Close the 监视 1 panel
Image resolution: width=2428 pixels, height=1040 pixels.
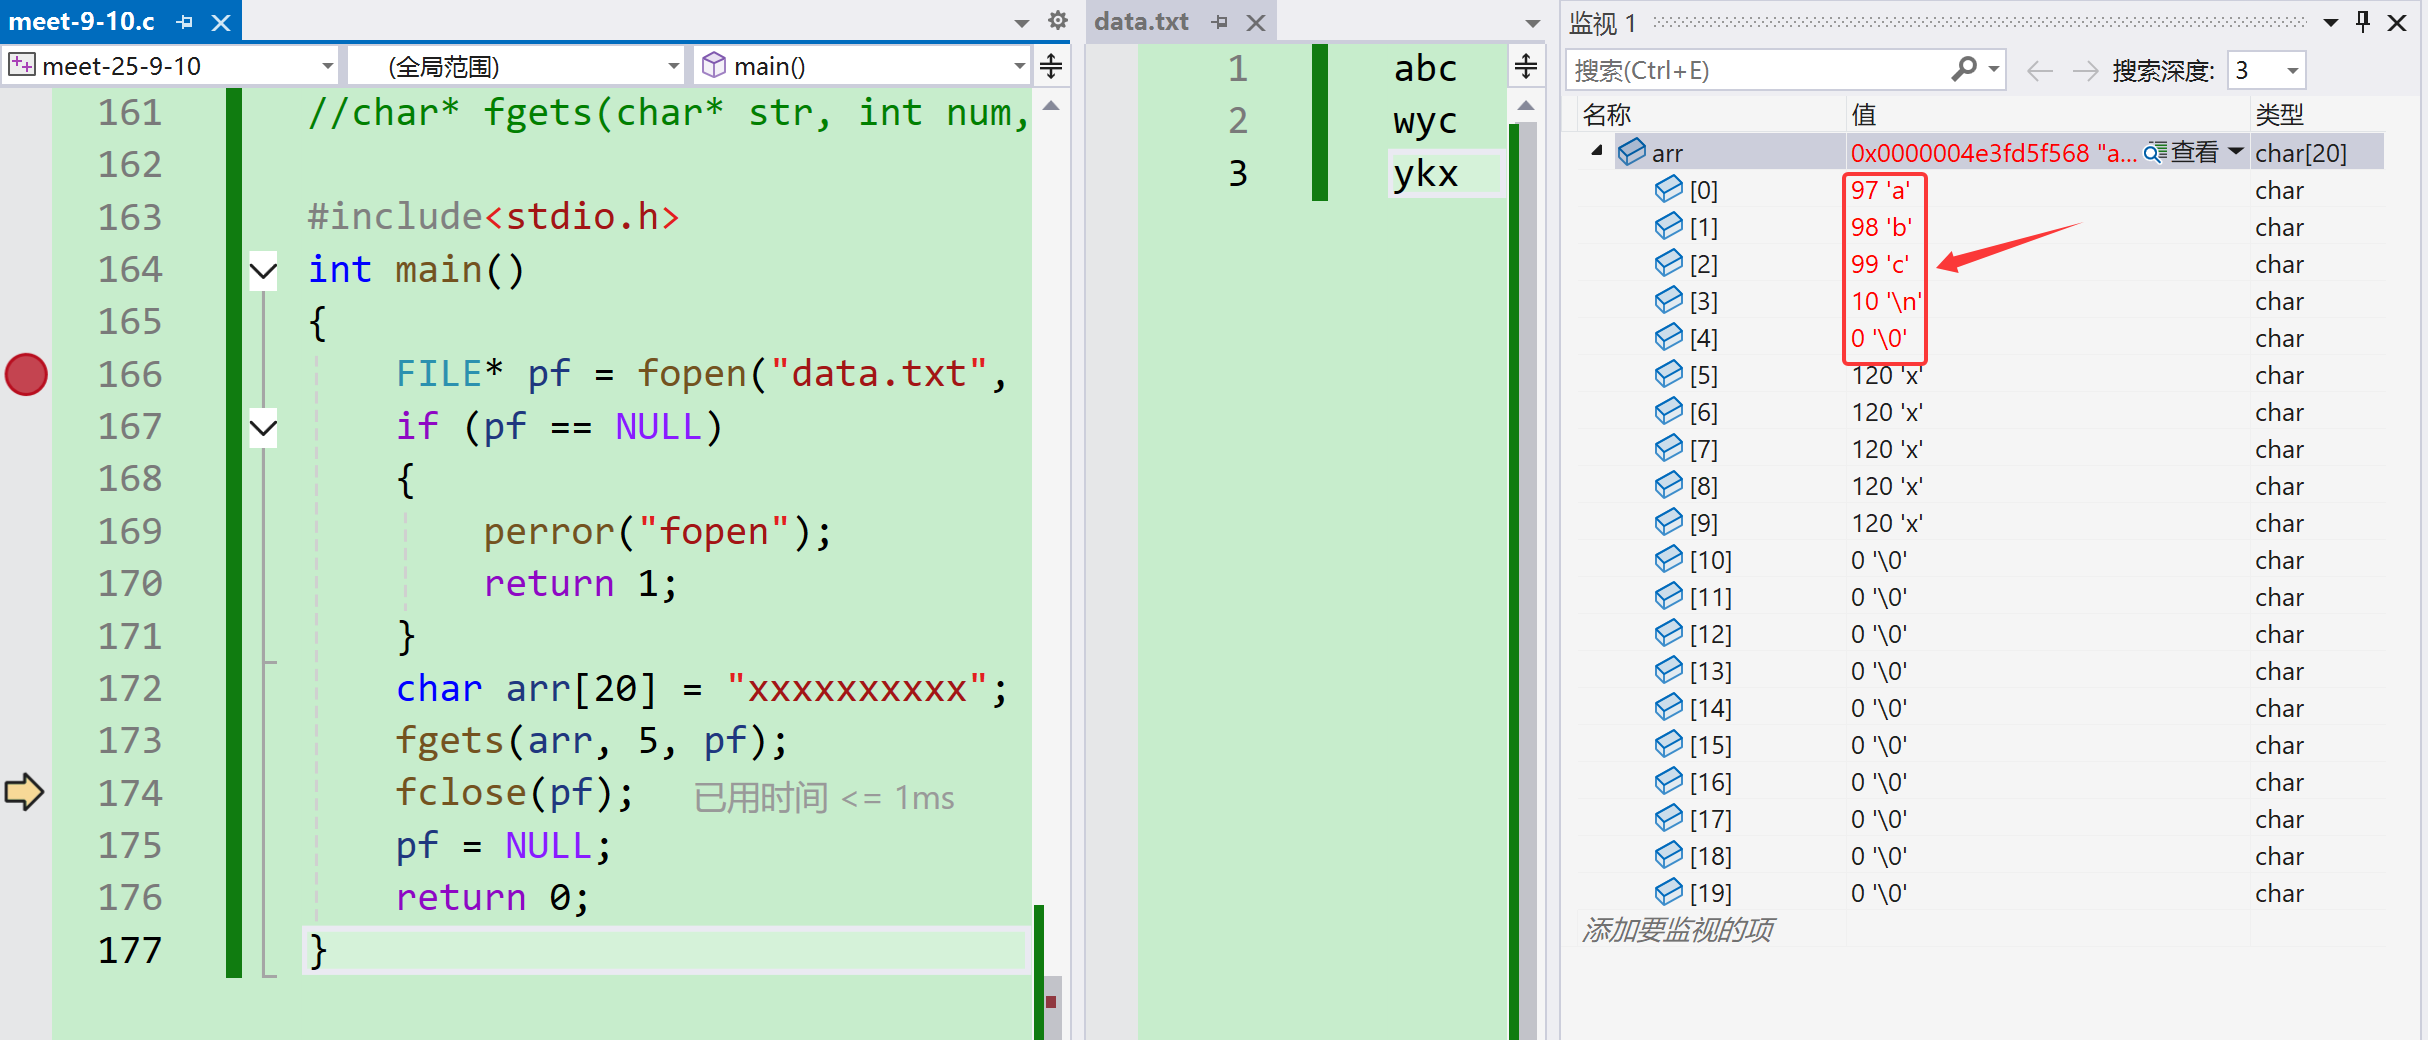(x=2397, y=22)
